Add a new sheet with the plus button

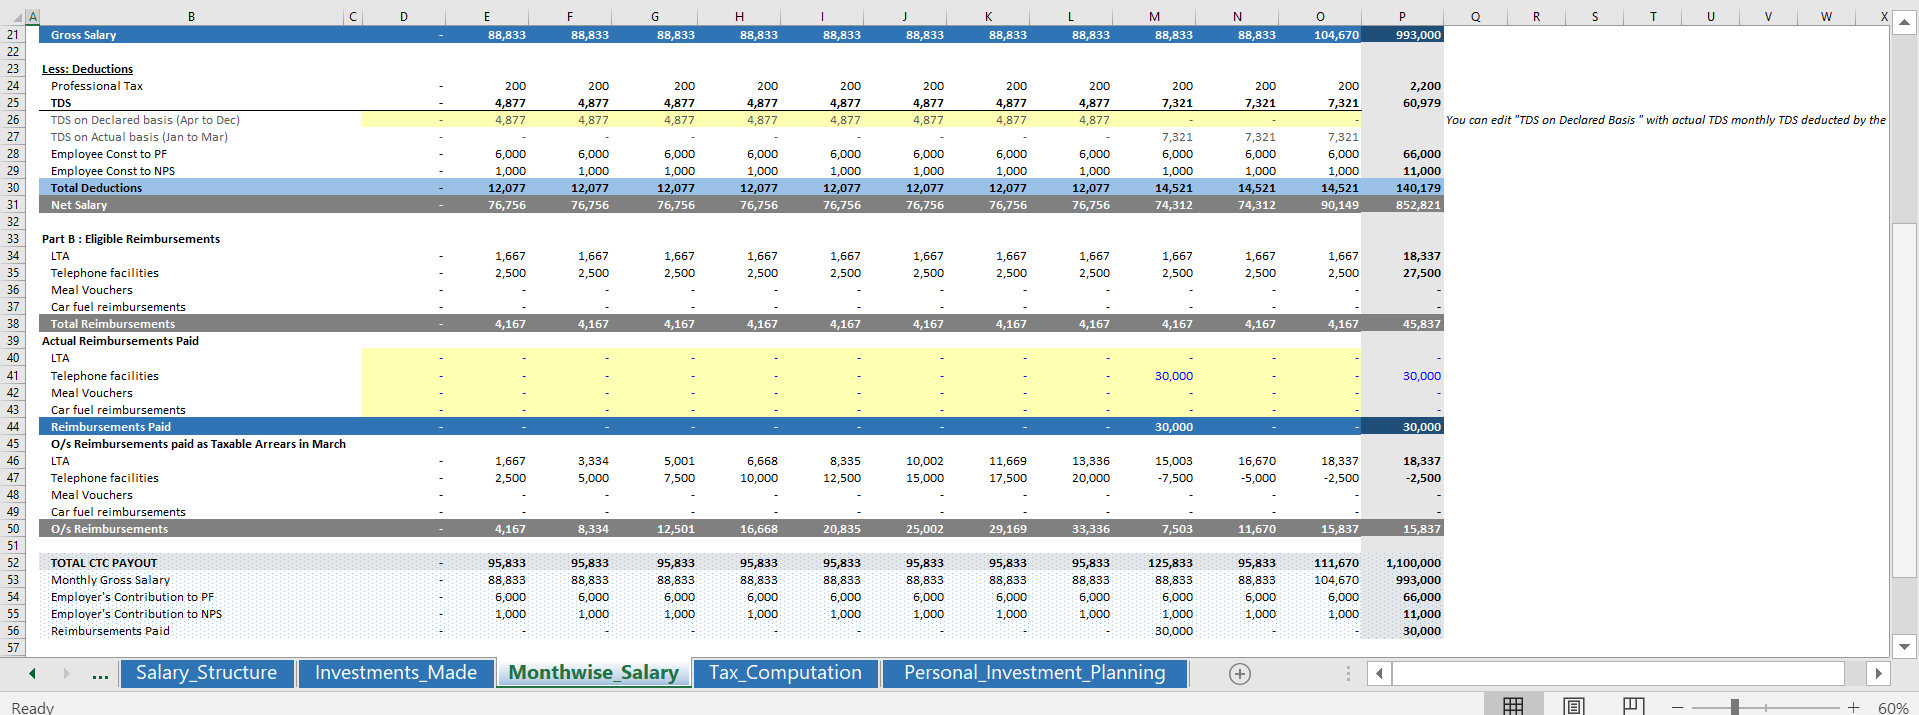click(x=1239, y=674)
